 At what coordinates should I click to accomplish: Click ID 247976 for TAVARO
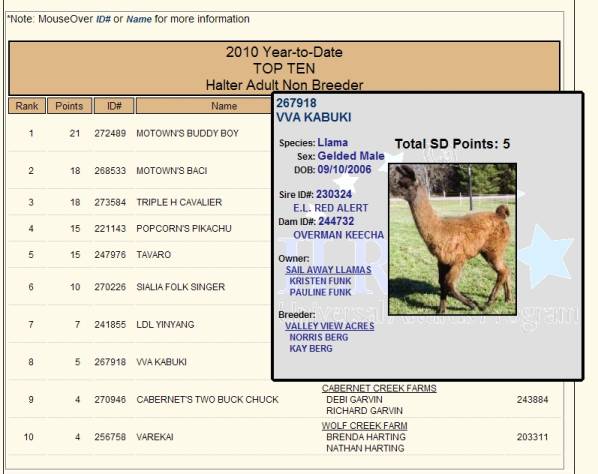pyautogui.click(x=110, y=254)
